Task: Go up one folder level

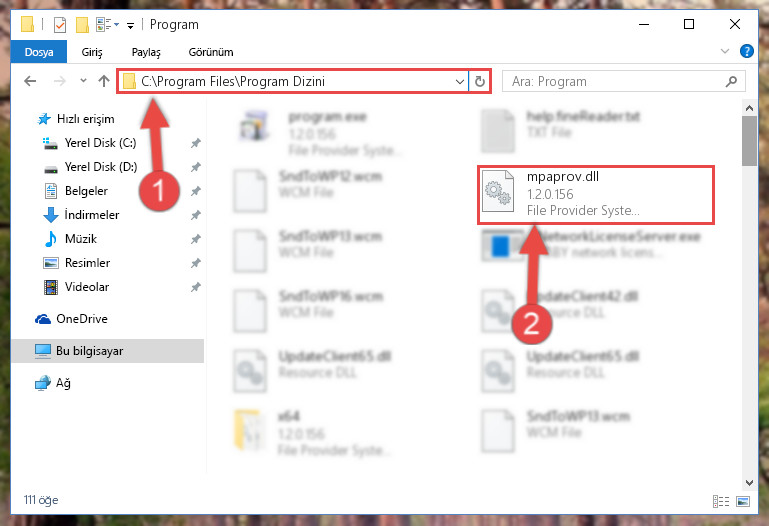Action: click(103, 81)
